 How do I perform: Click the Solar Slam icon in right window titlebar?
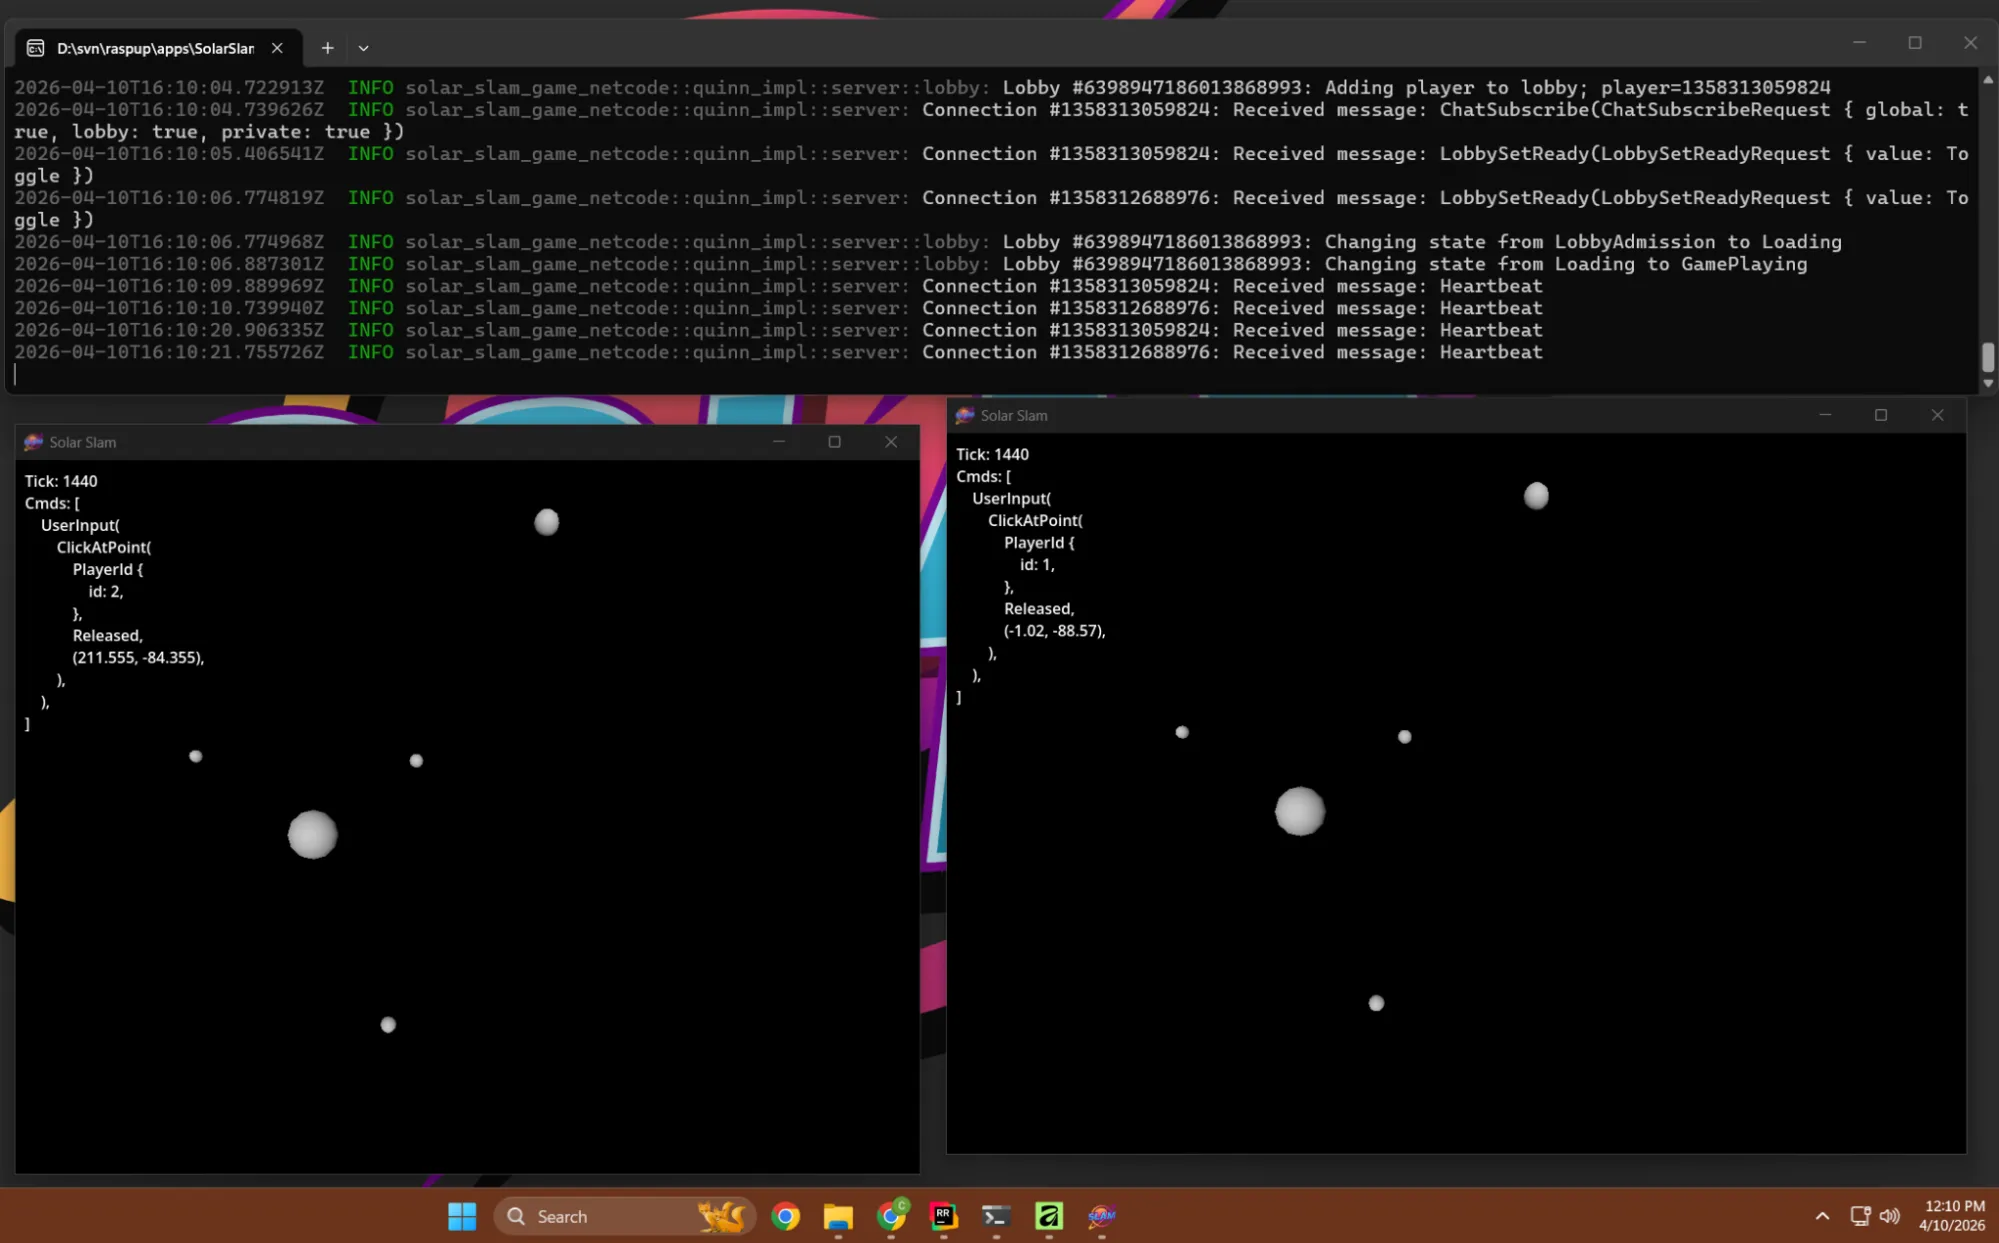[x=964, y=415]
